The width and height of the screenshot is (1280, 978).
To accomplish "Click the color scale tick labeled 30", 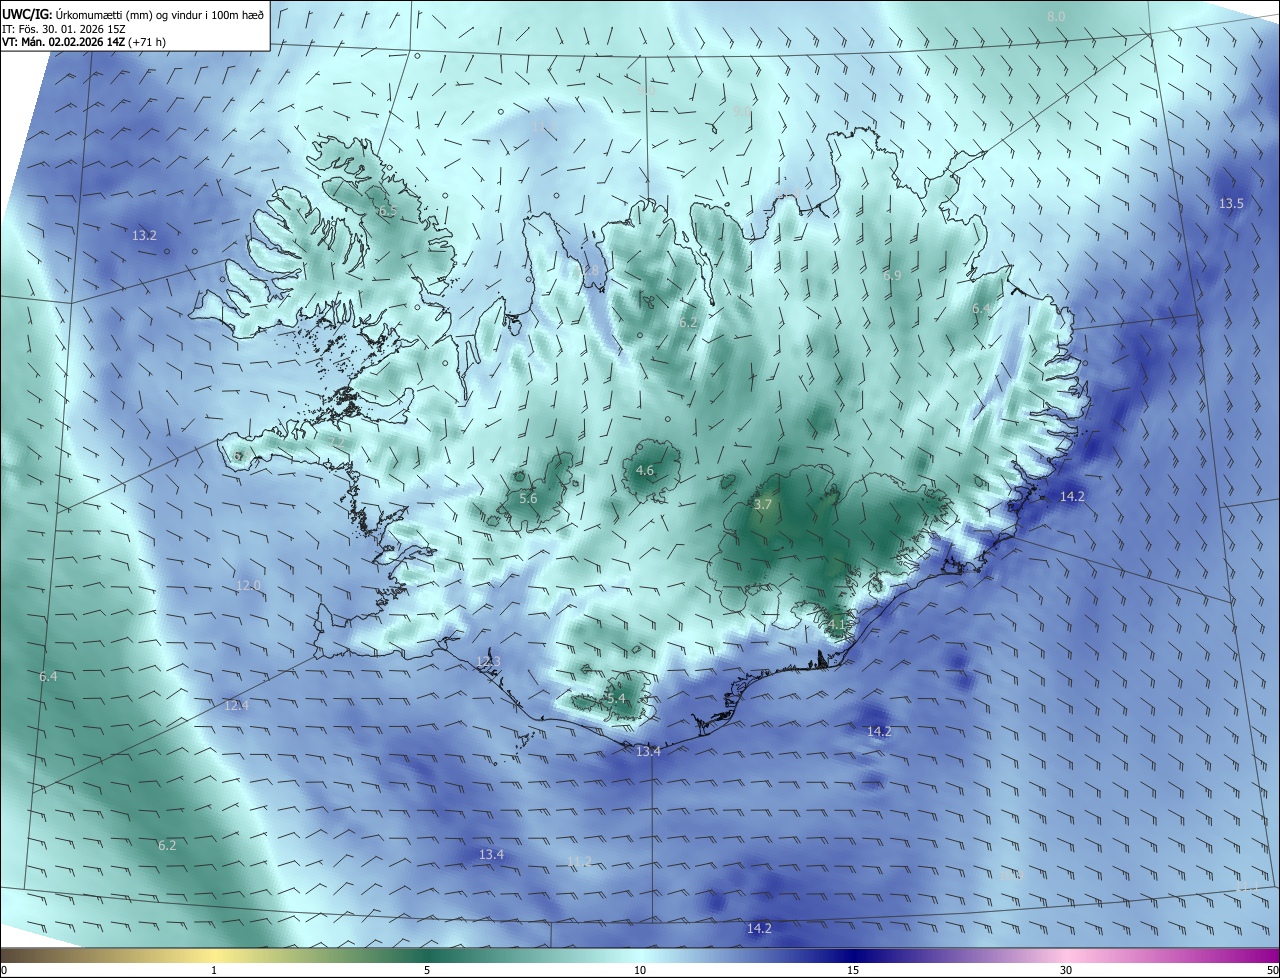I will 1066,970.
